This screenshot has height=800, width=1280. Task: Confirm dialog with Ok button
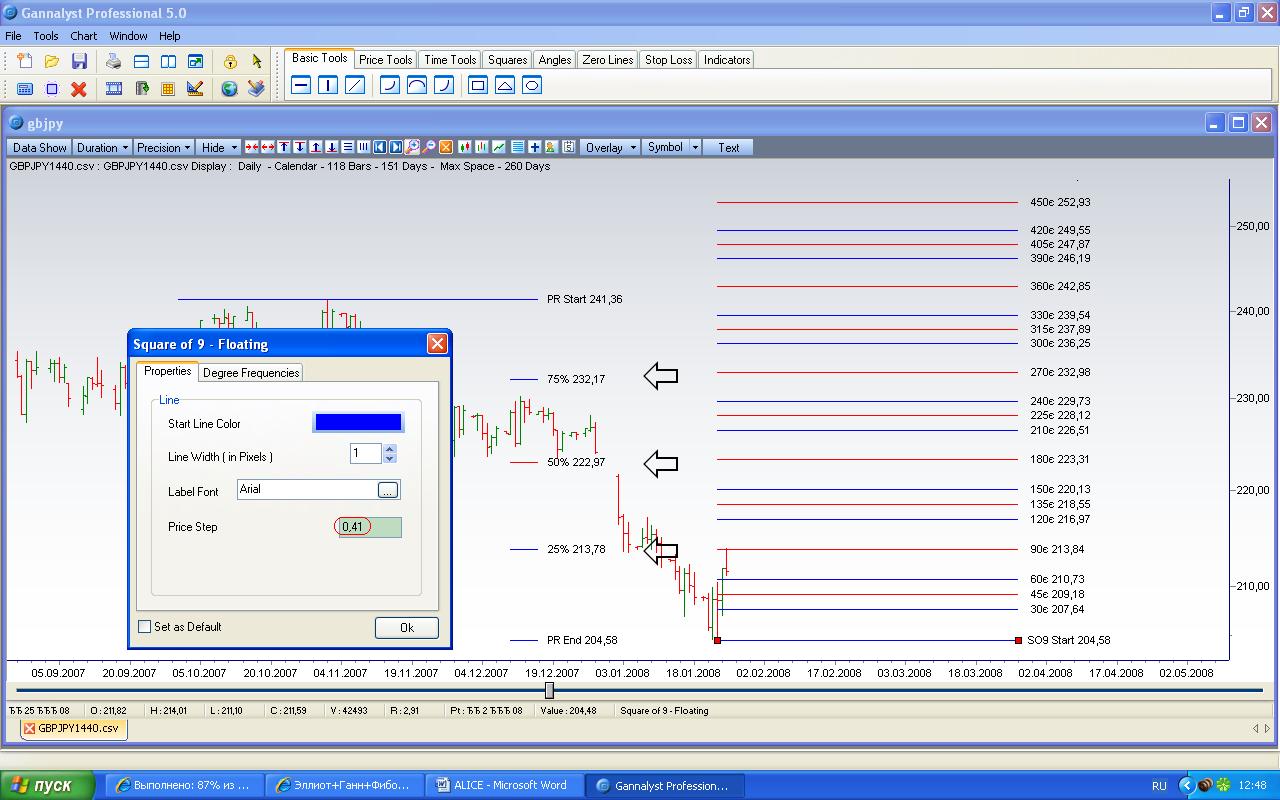[x=406, y=627]
